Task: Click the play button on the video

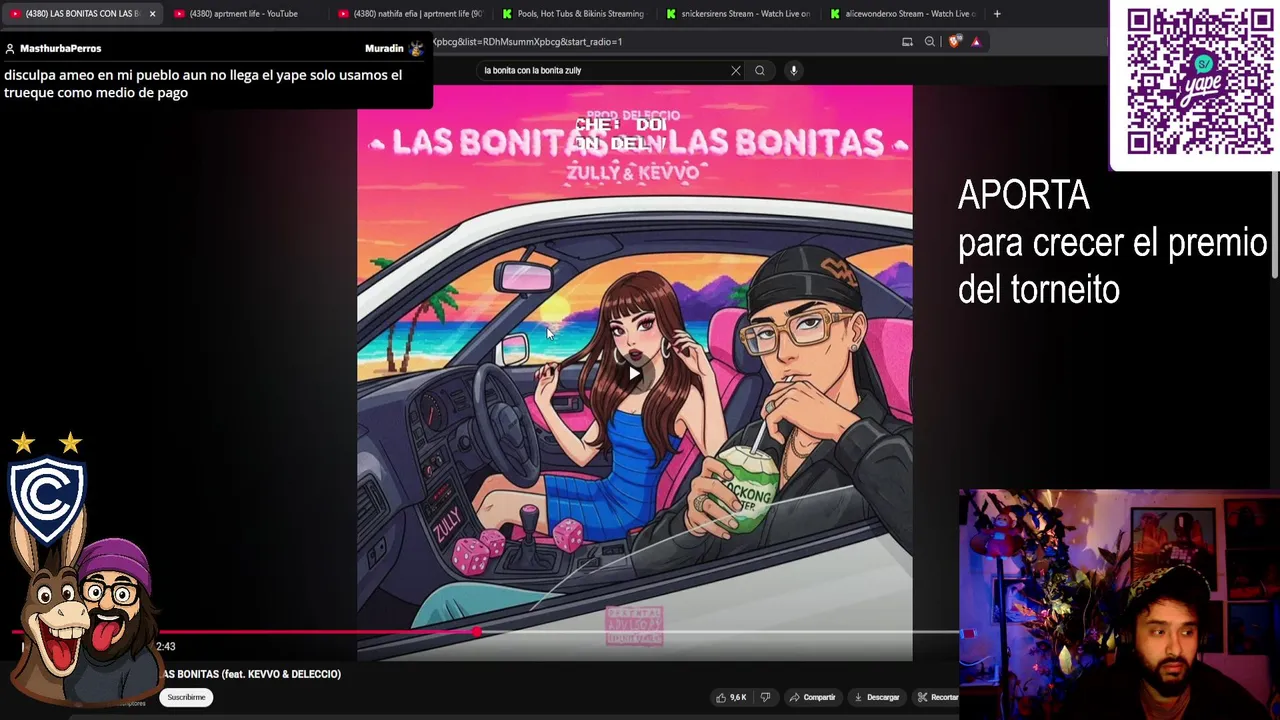Action: (x=634, y=374)
